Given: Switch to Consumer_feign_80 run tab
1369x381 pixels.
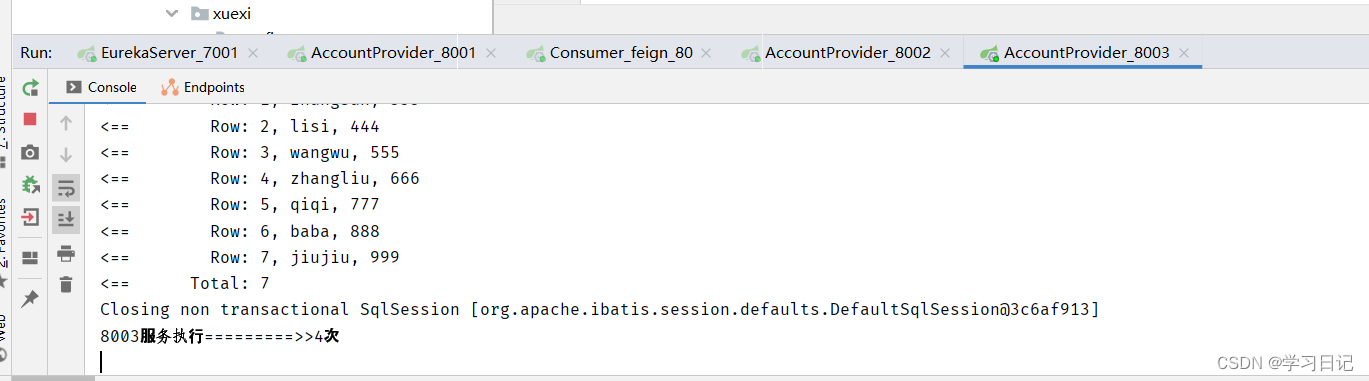Looking at the screenshot, I should [609, 53].
